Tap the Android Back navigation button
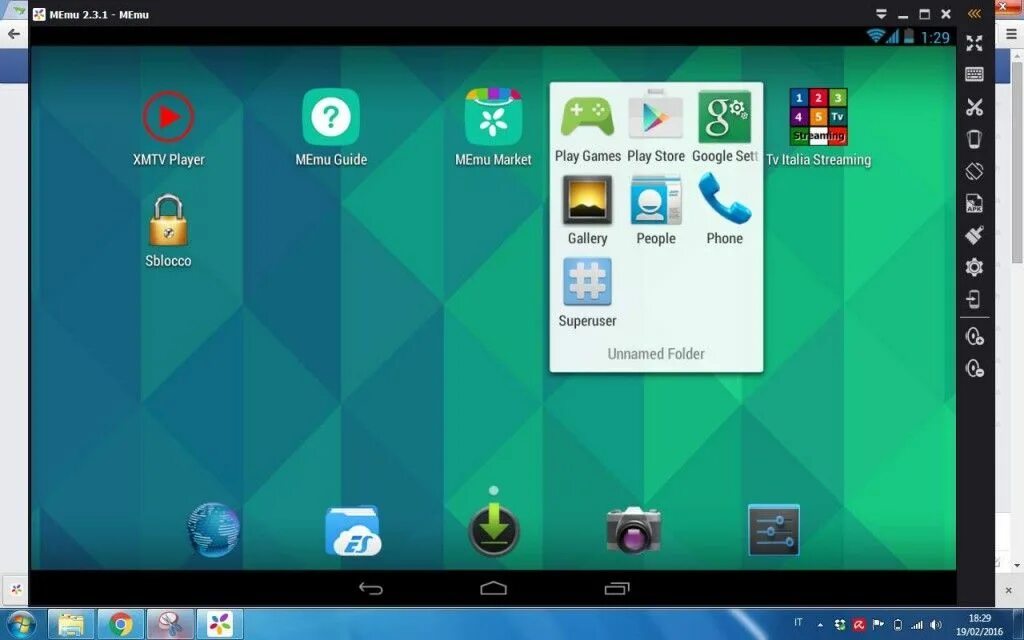This screenshot has width=1024, height=640. 370,589
